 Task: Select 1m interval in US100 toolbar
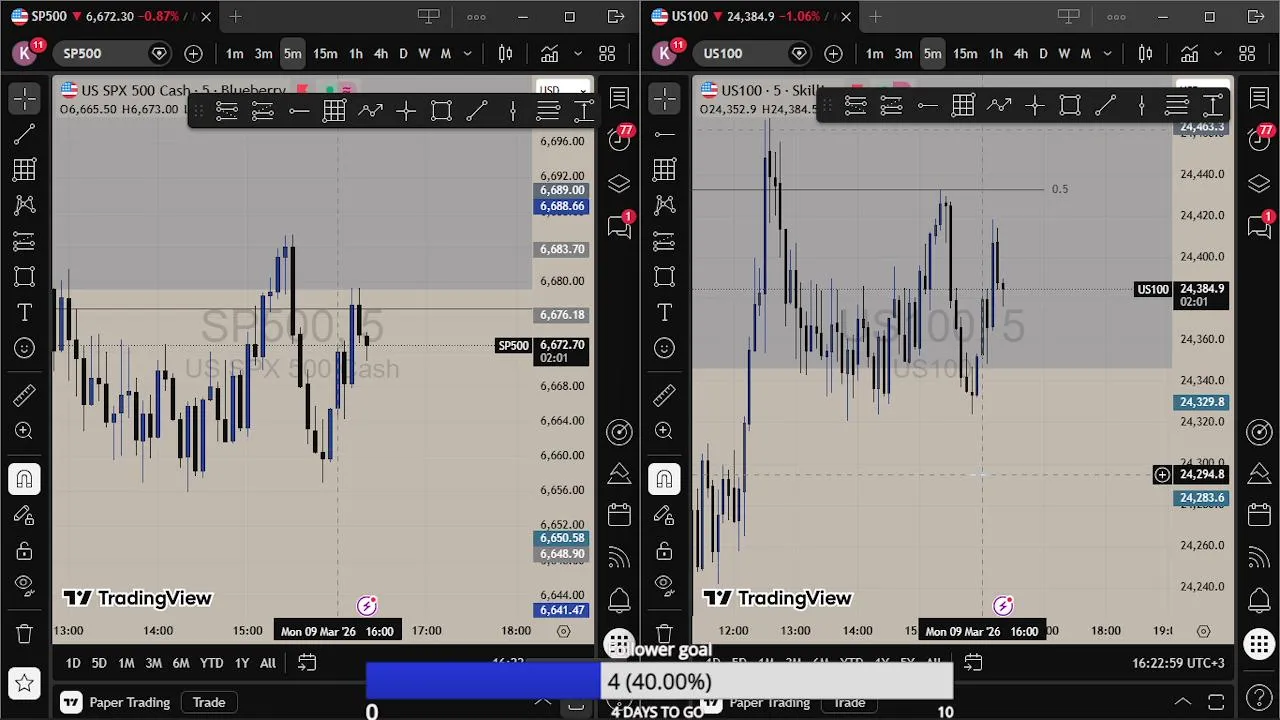pos(874,54)
